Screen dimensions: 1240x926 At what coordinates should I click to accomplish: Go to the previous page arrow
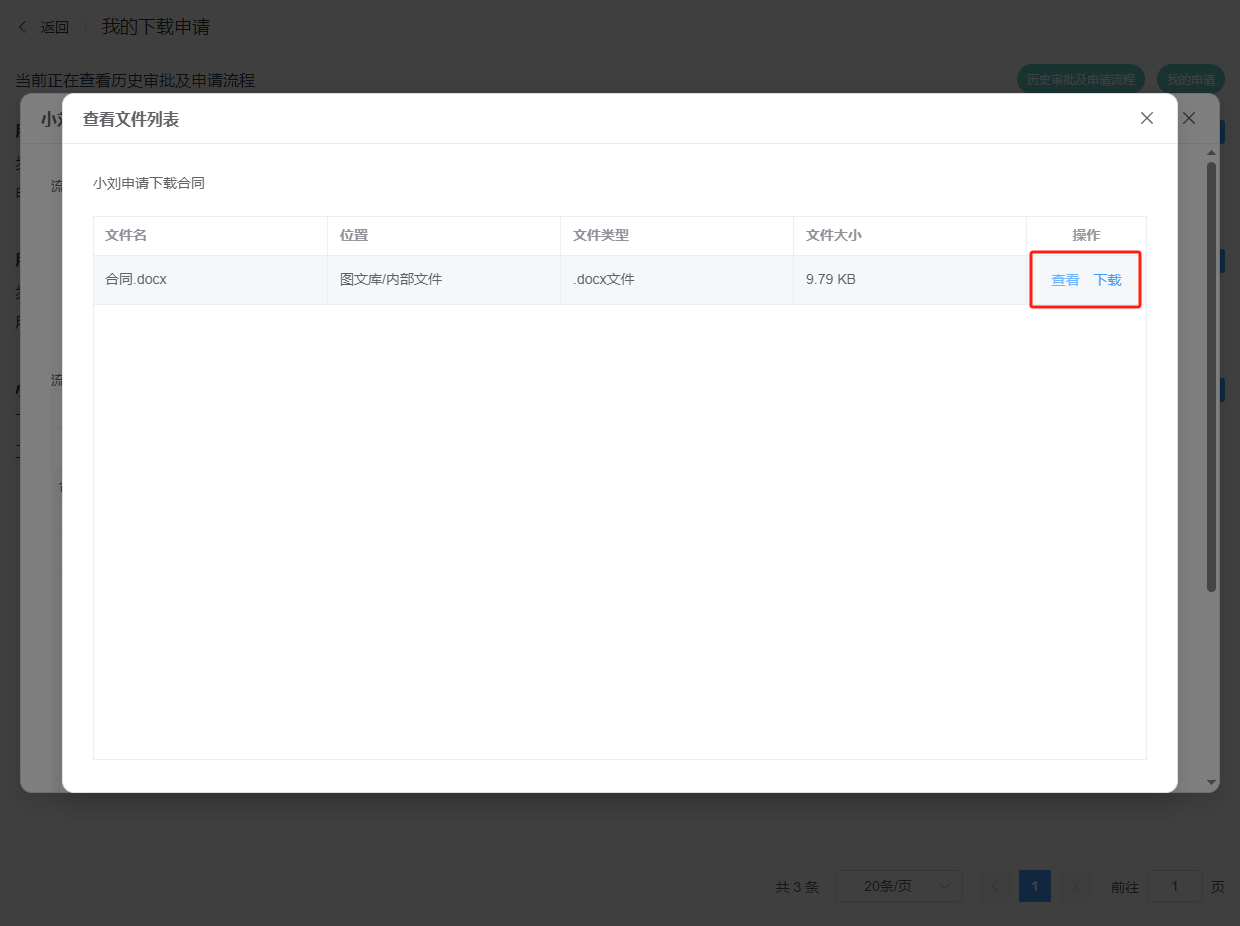[x=995, y=886]
